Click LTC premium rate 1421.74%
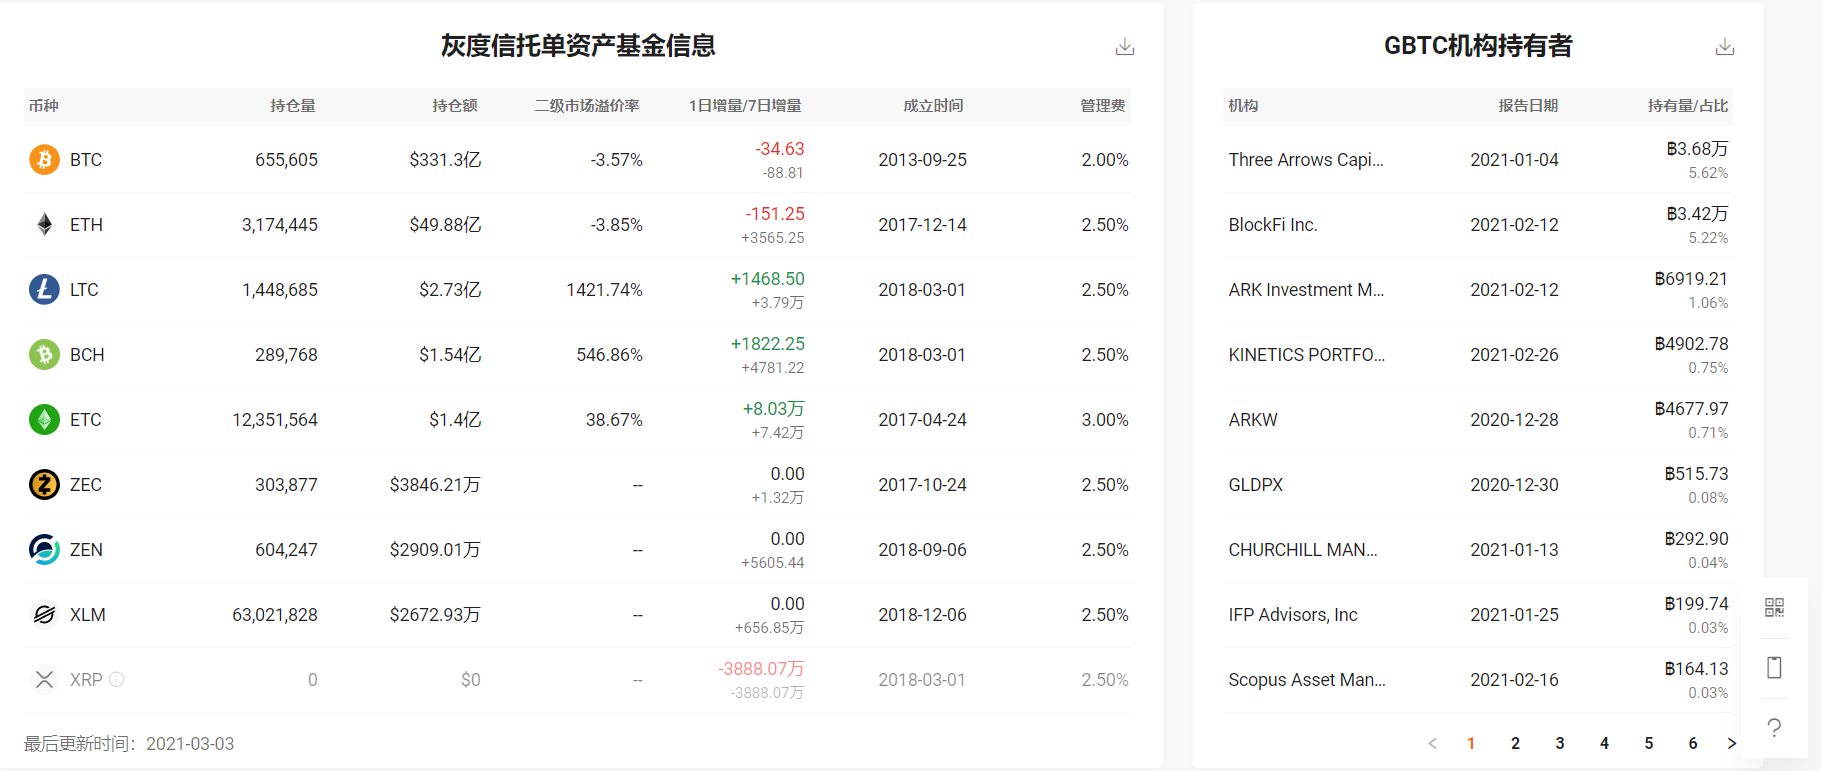 pos(604,290)
